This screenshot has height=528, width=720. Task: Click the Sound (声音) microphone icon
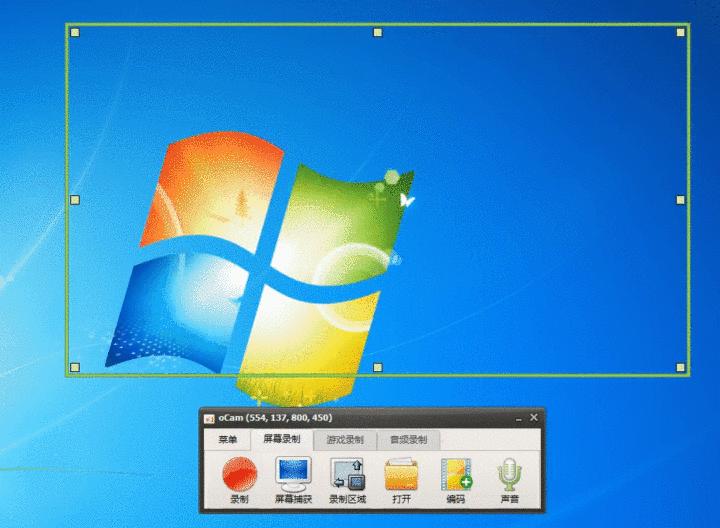pos(509,480)
